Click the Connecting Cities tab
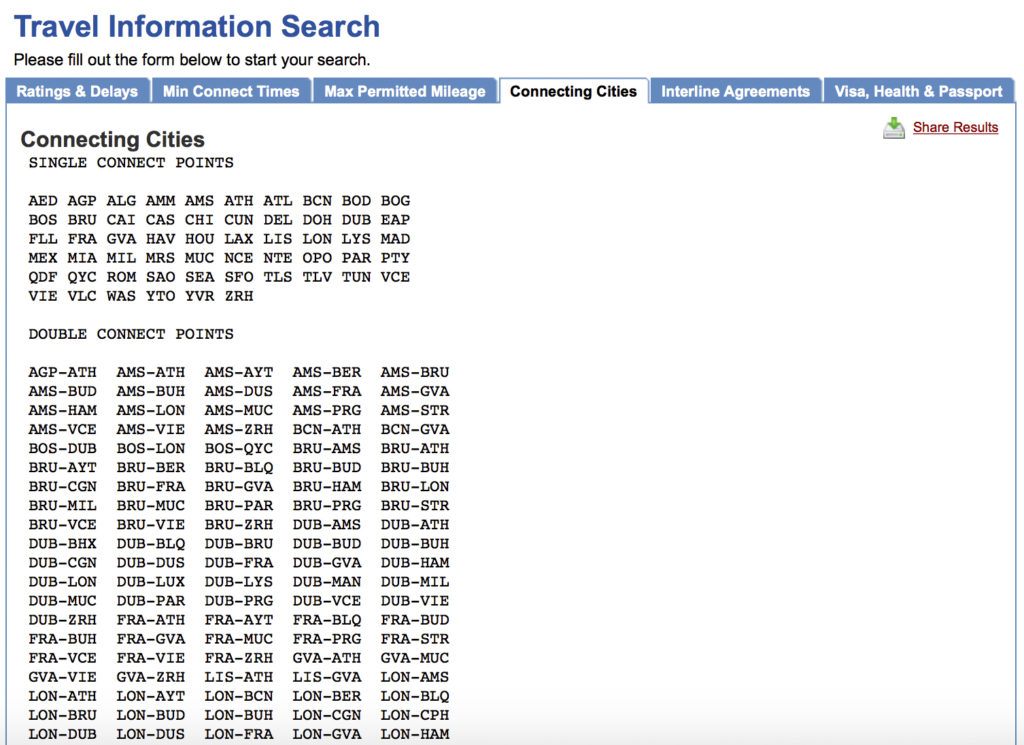This screenshot has height=745, width=1024. tap(573, 91)
